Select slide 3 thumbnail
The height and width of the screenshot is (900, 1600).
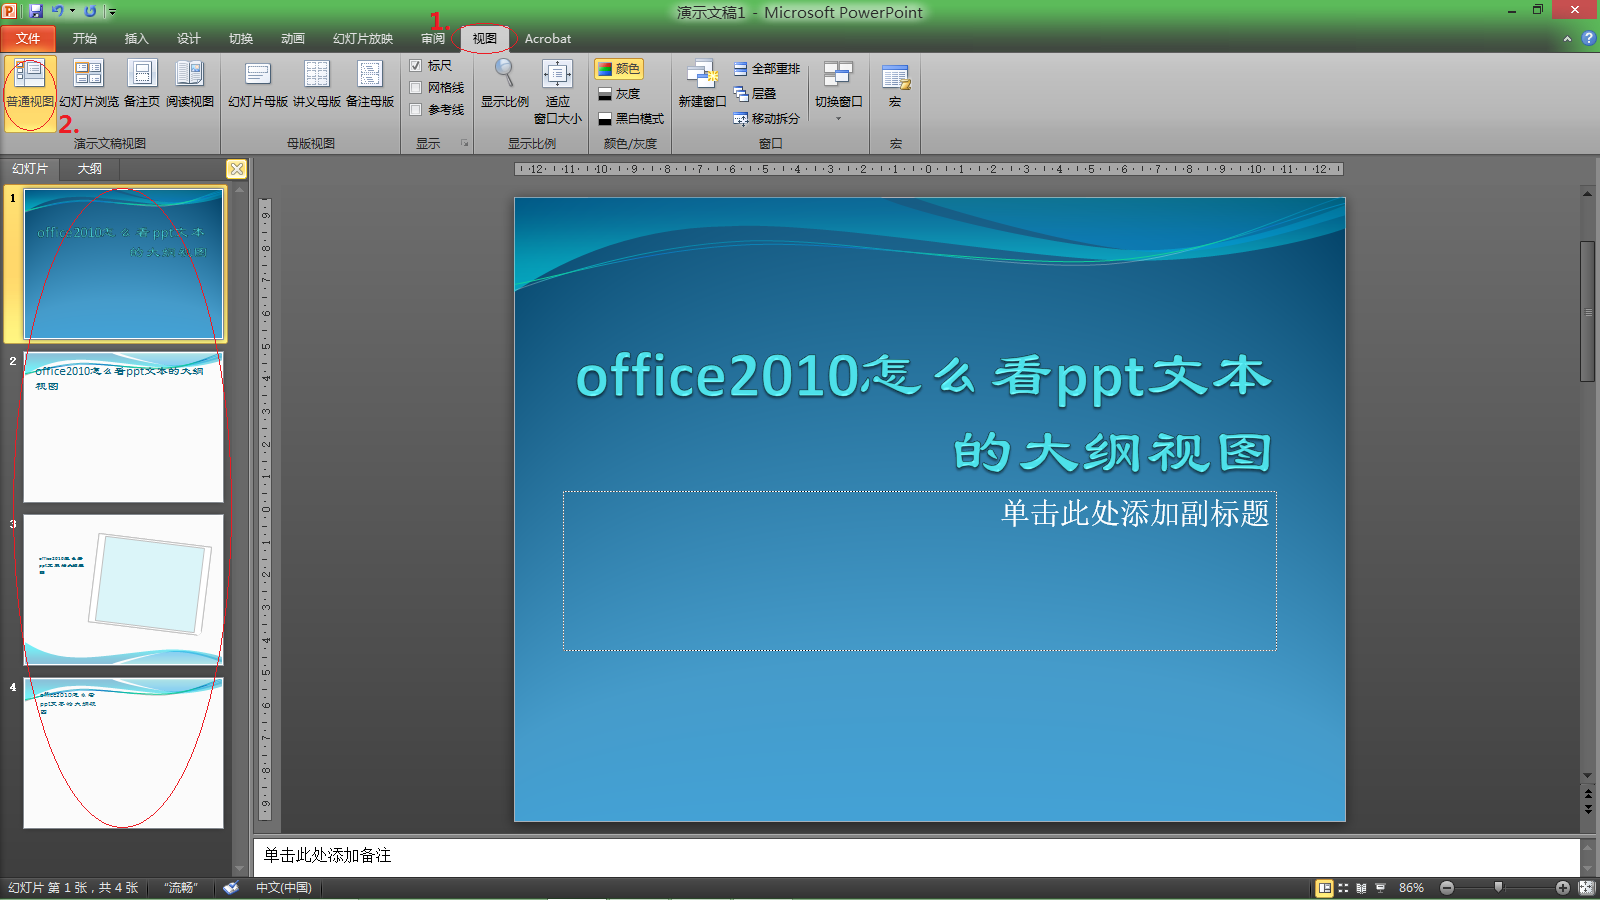tap(124, 590)
